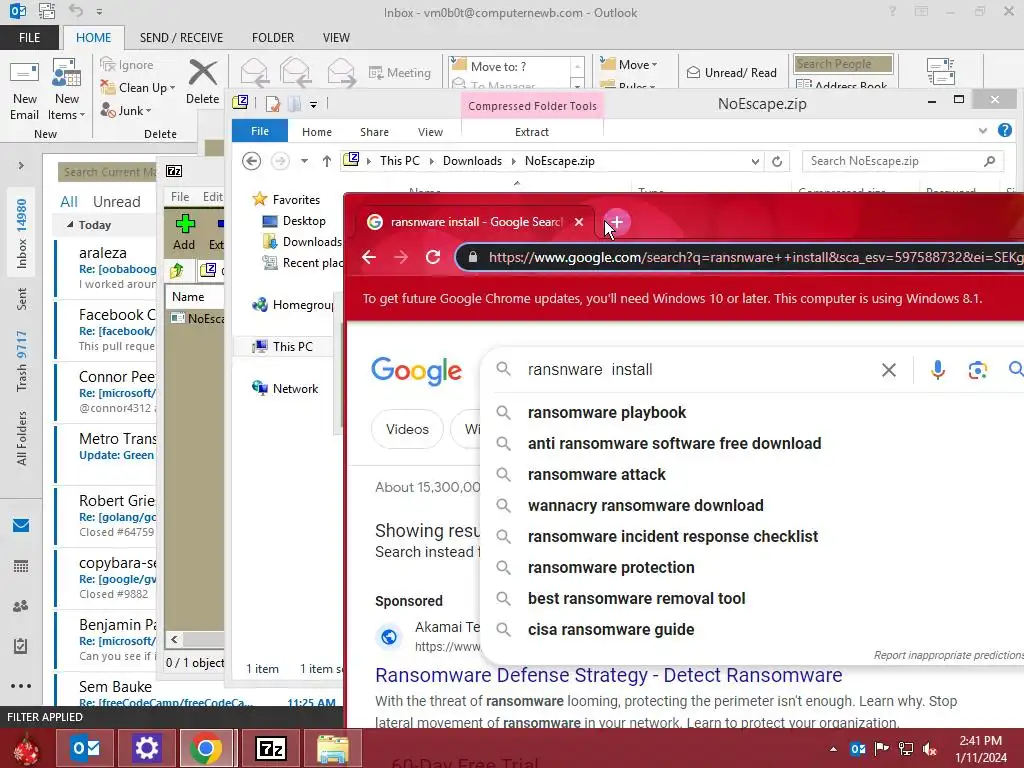The image size is (1024, 768).
Task: Select All filter in Outlook list
Action: pyautogui.click(x=69, y=201)
